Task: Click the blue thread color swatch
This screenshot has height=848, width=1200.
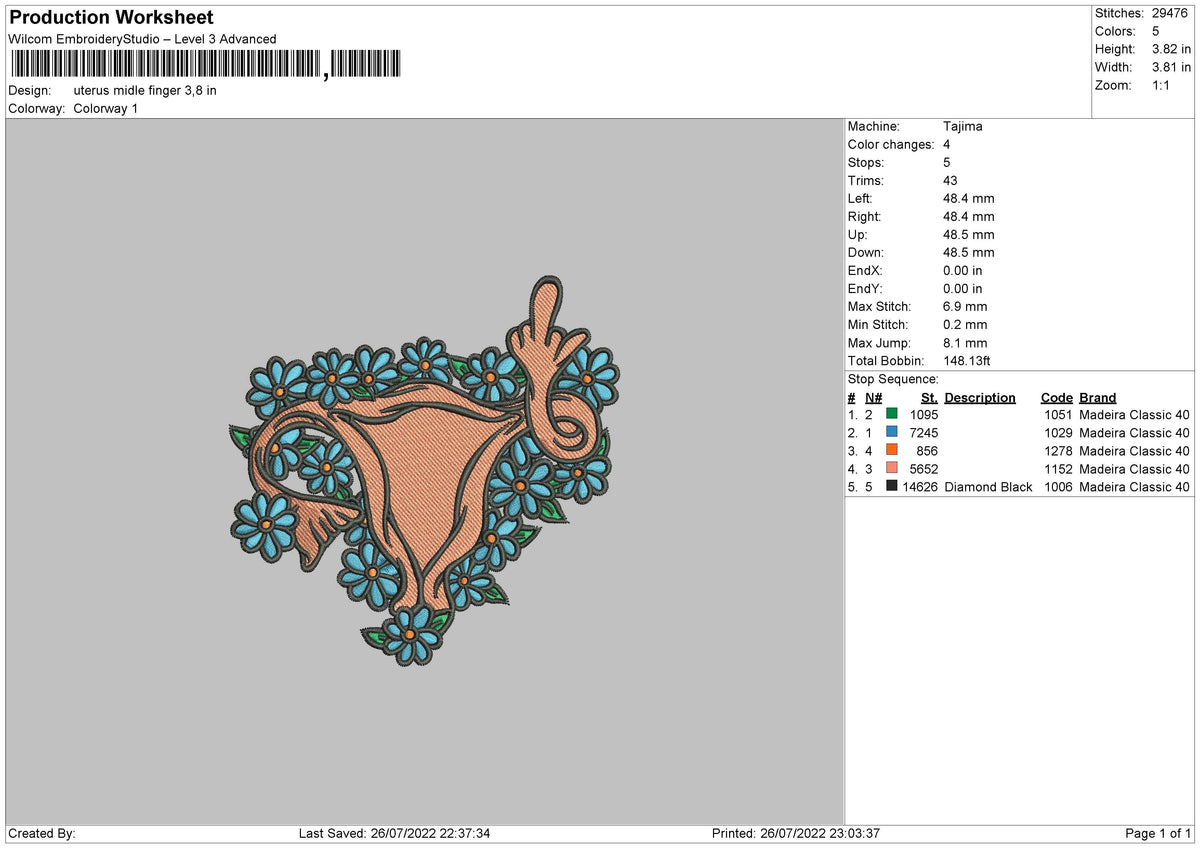Action: (891, 433)
